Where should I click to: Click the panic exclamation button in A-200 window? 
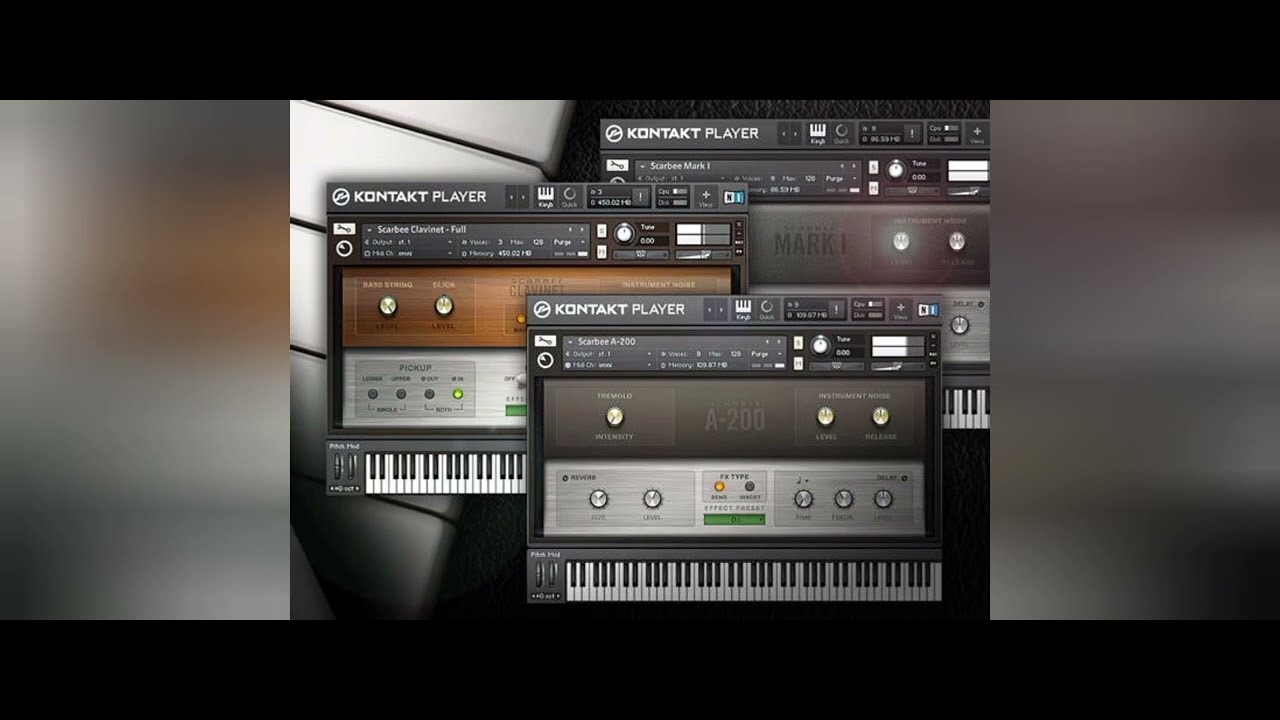coord(836,309)
